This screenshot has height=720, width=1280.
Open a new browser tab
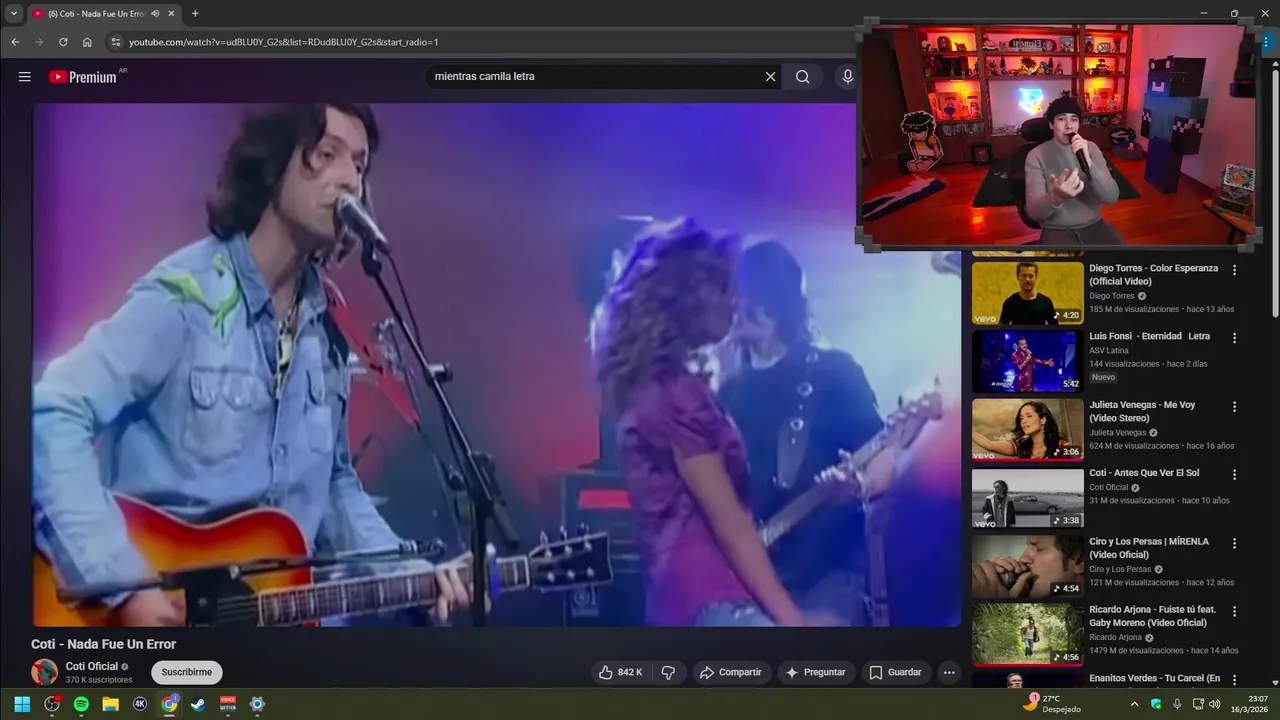pyautogui.click(x=195, y=14)
